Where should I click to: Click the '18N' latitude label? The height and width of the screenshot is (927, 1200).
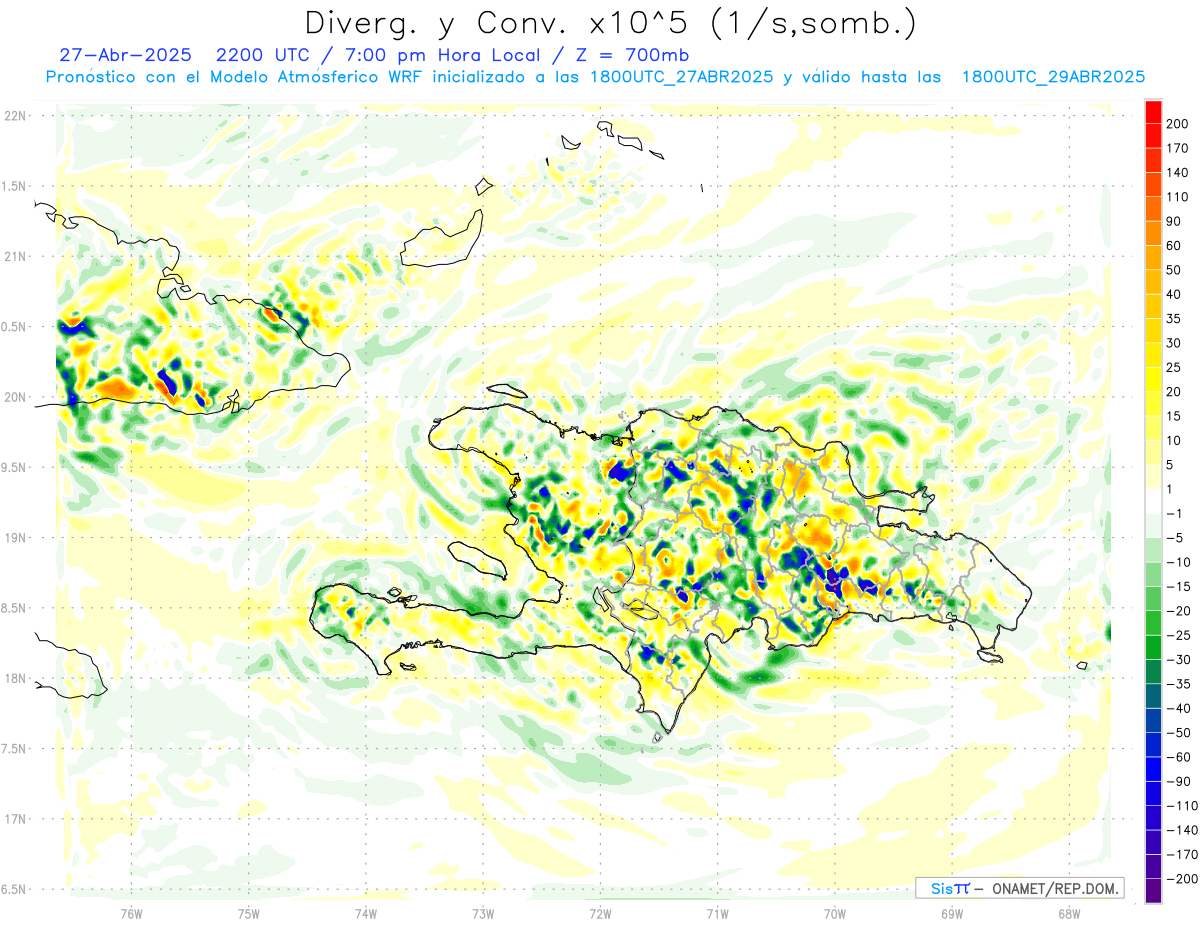coord(14,678)
